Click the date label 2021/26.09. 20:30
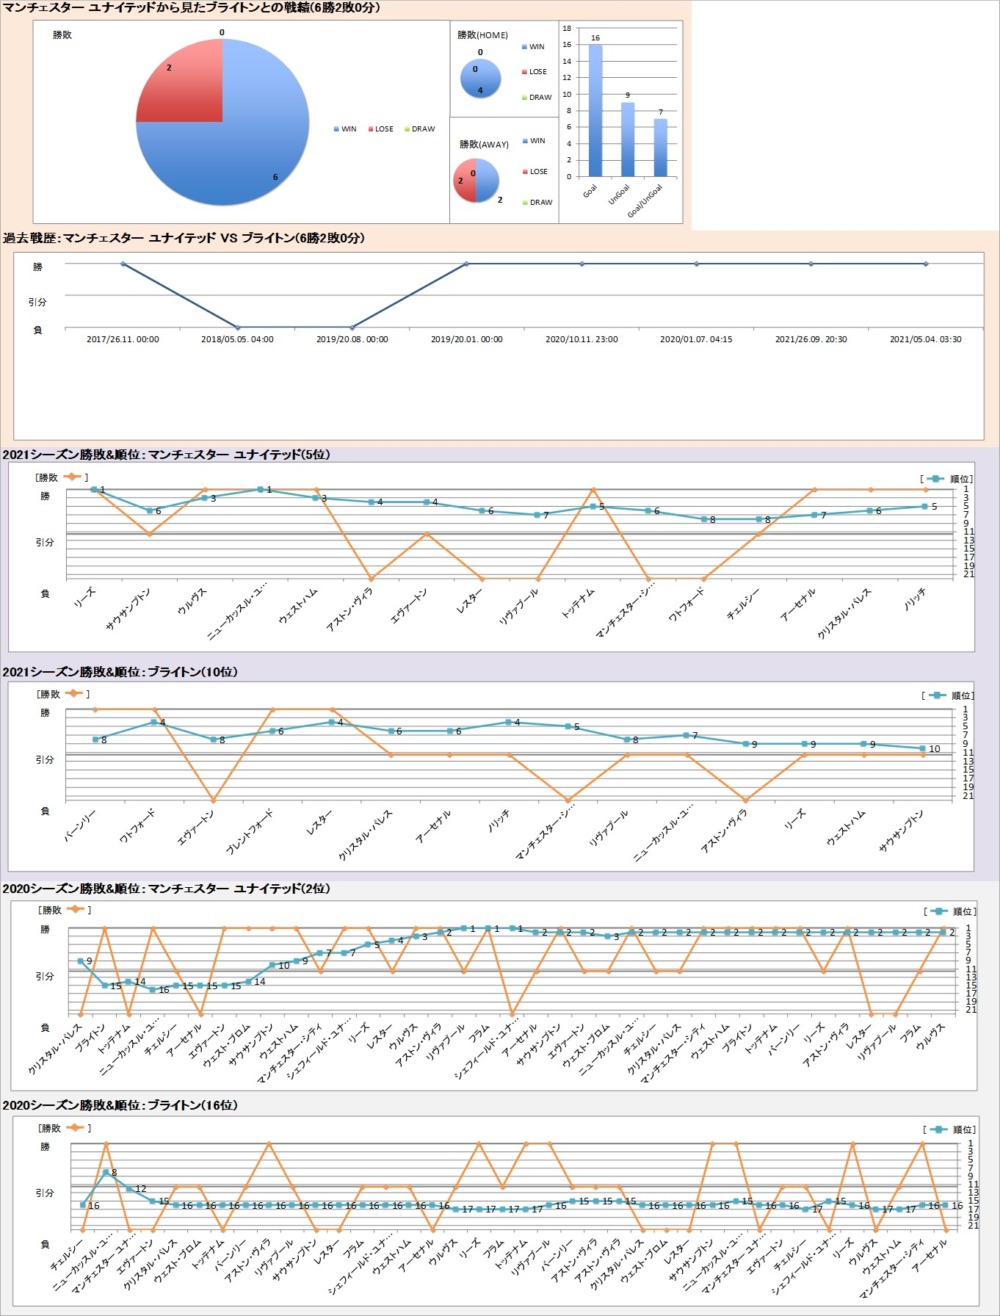The width and height of the screenshot is (1000, 1316). click(x=811, y=340)
